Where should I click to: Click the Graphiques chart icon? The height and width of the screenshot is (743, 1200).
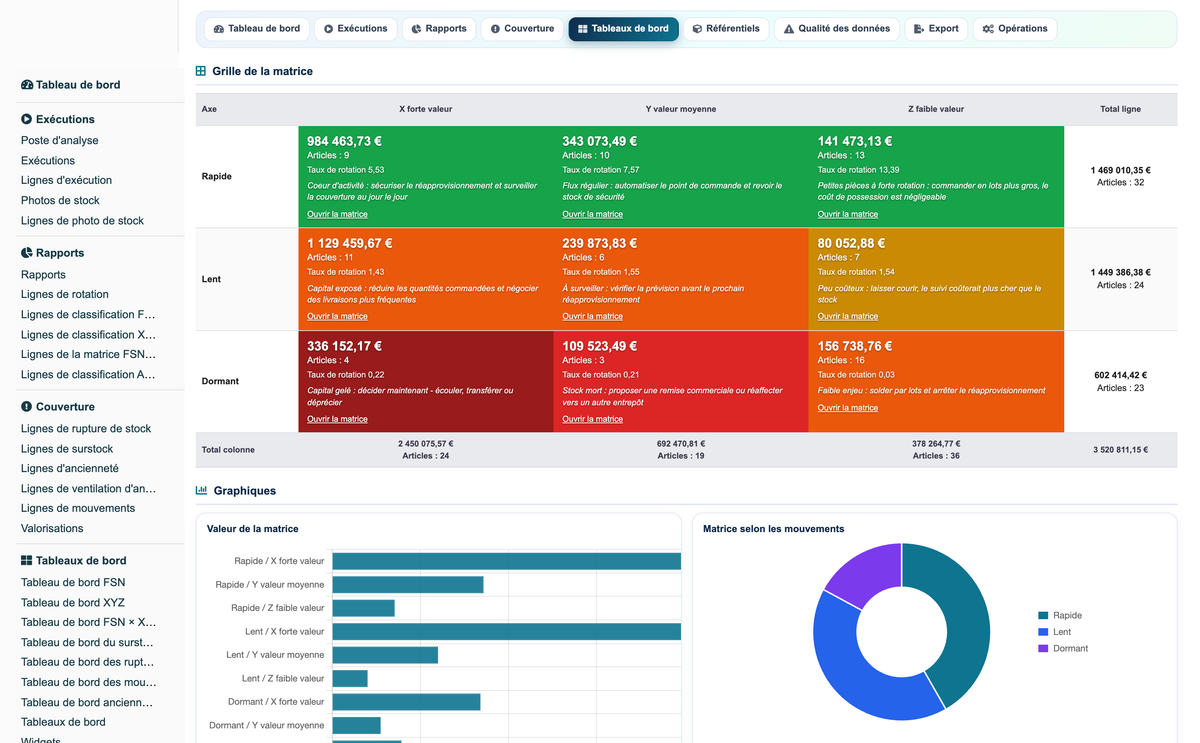tap(201, 491)
